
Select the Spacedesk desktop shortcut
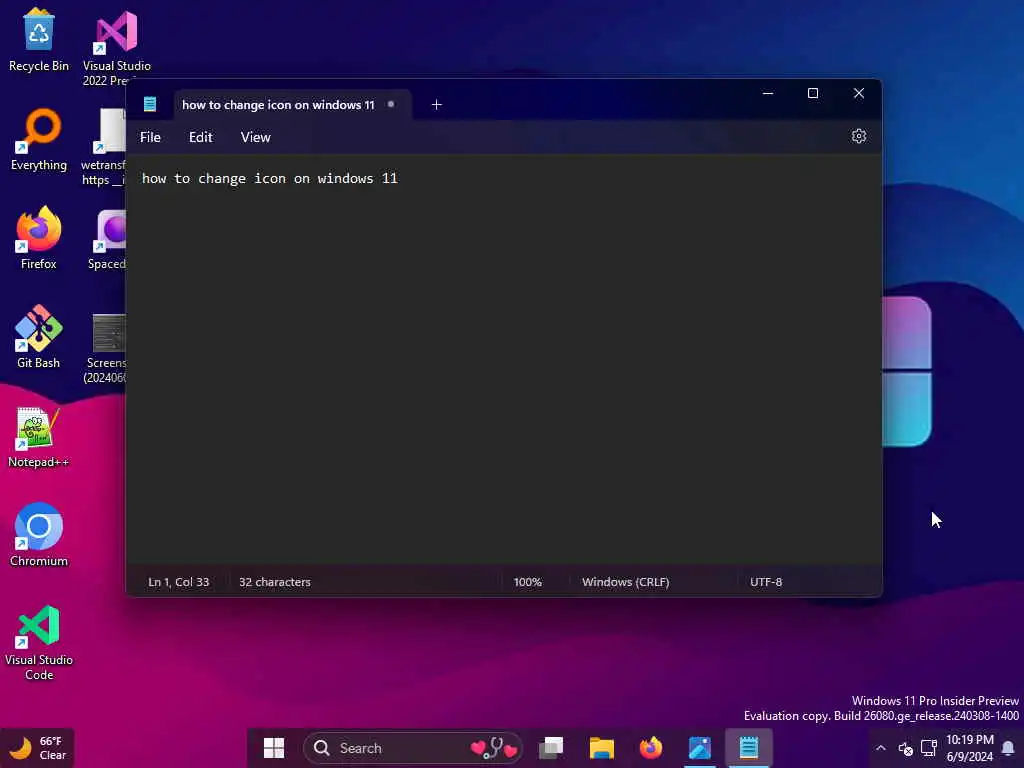(x=107, y=240)
